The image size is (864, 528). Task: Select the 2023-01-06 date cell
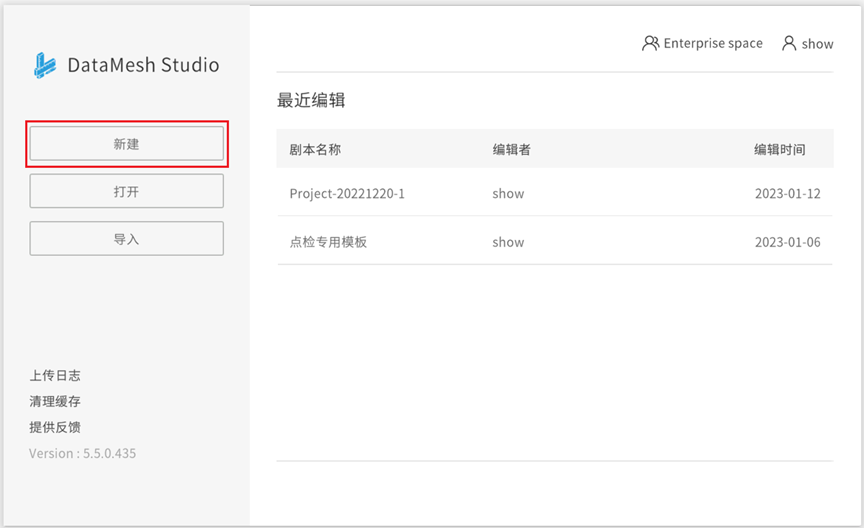[x=787, y=242]
